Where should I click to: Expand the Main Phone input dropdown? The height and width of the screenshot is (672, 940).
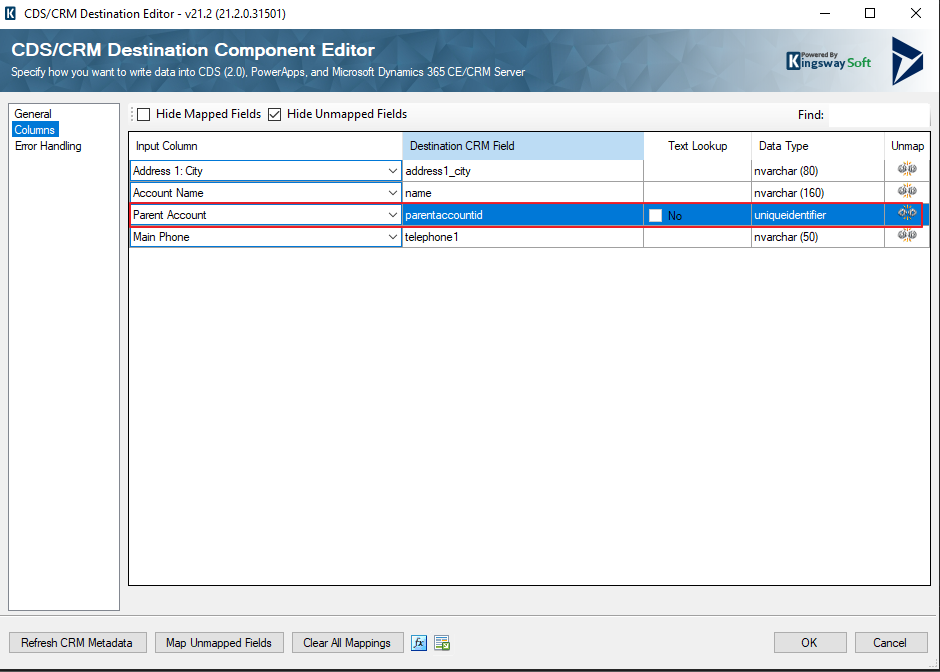click(392, 237)
